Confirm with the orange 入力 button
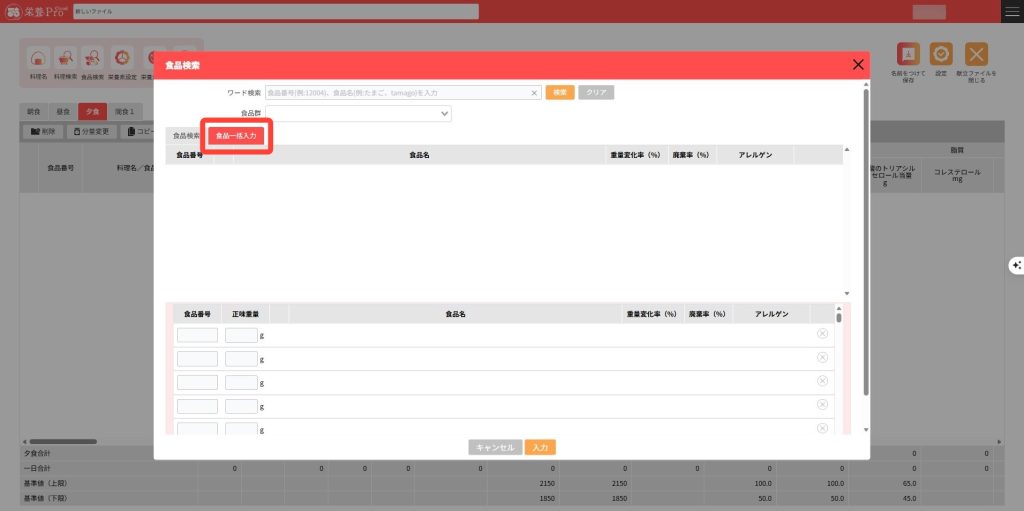This screenshot has height=511, width=1024. coord(540,448)
